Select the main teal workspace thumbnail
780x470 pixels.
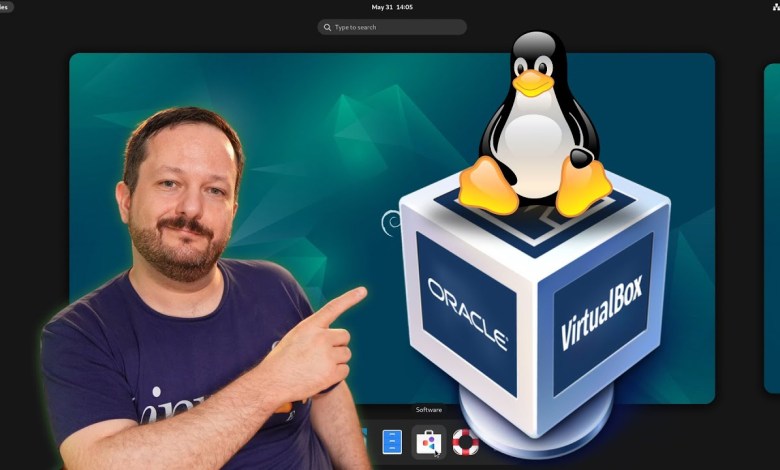[x=392, y=228]
